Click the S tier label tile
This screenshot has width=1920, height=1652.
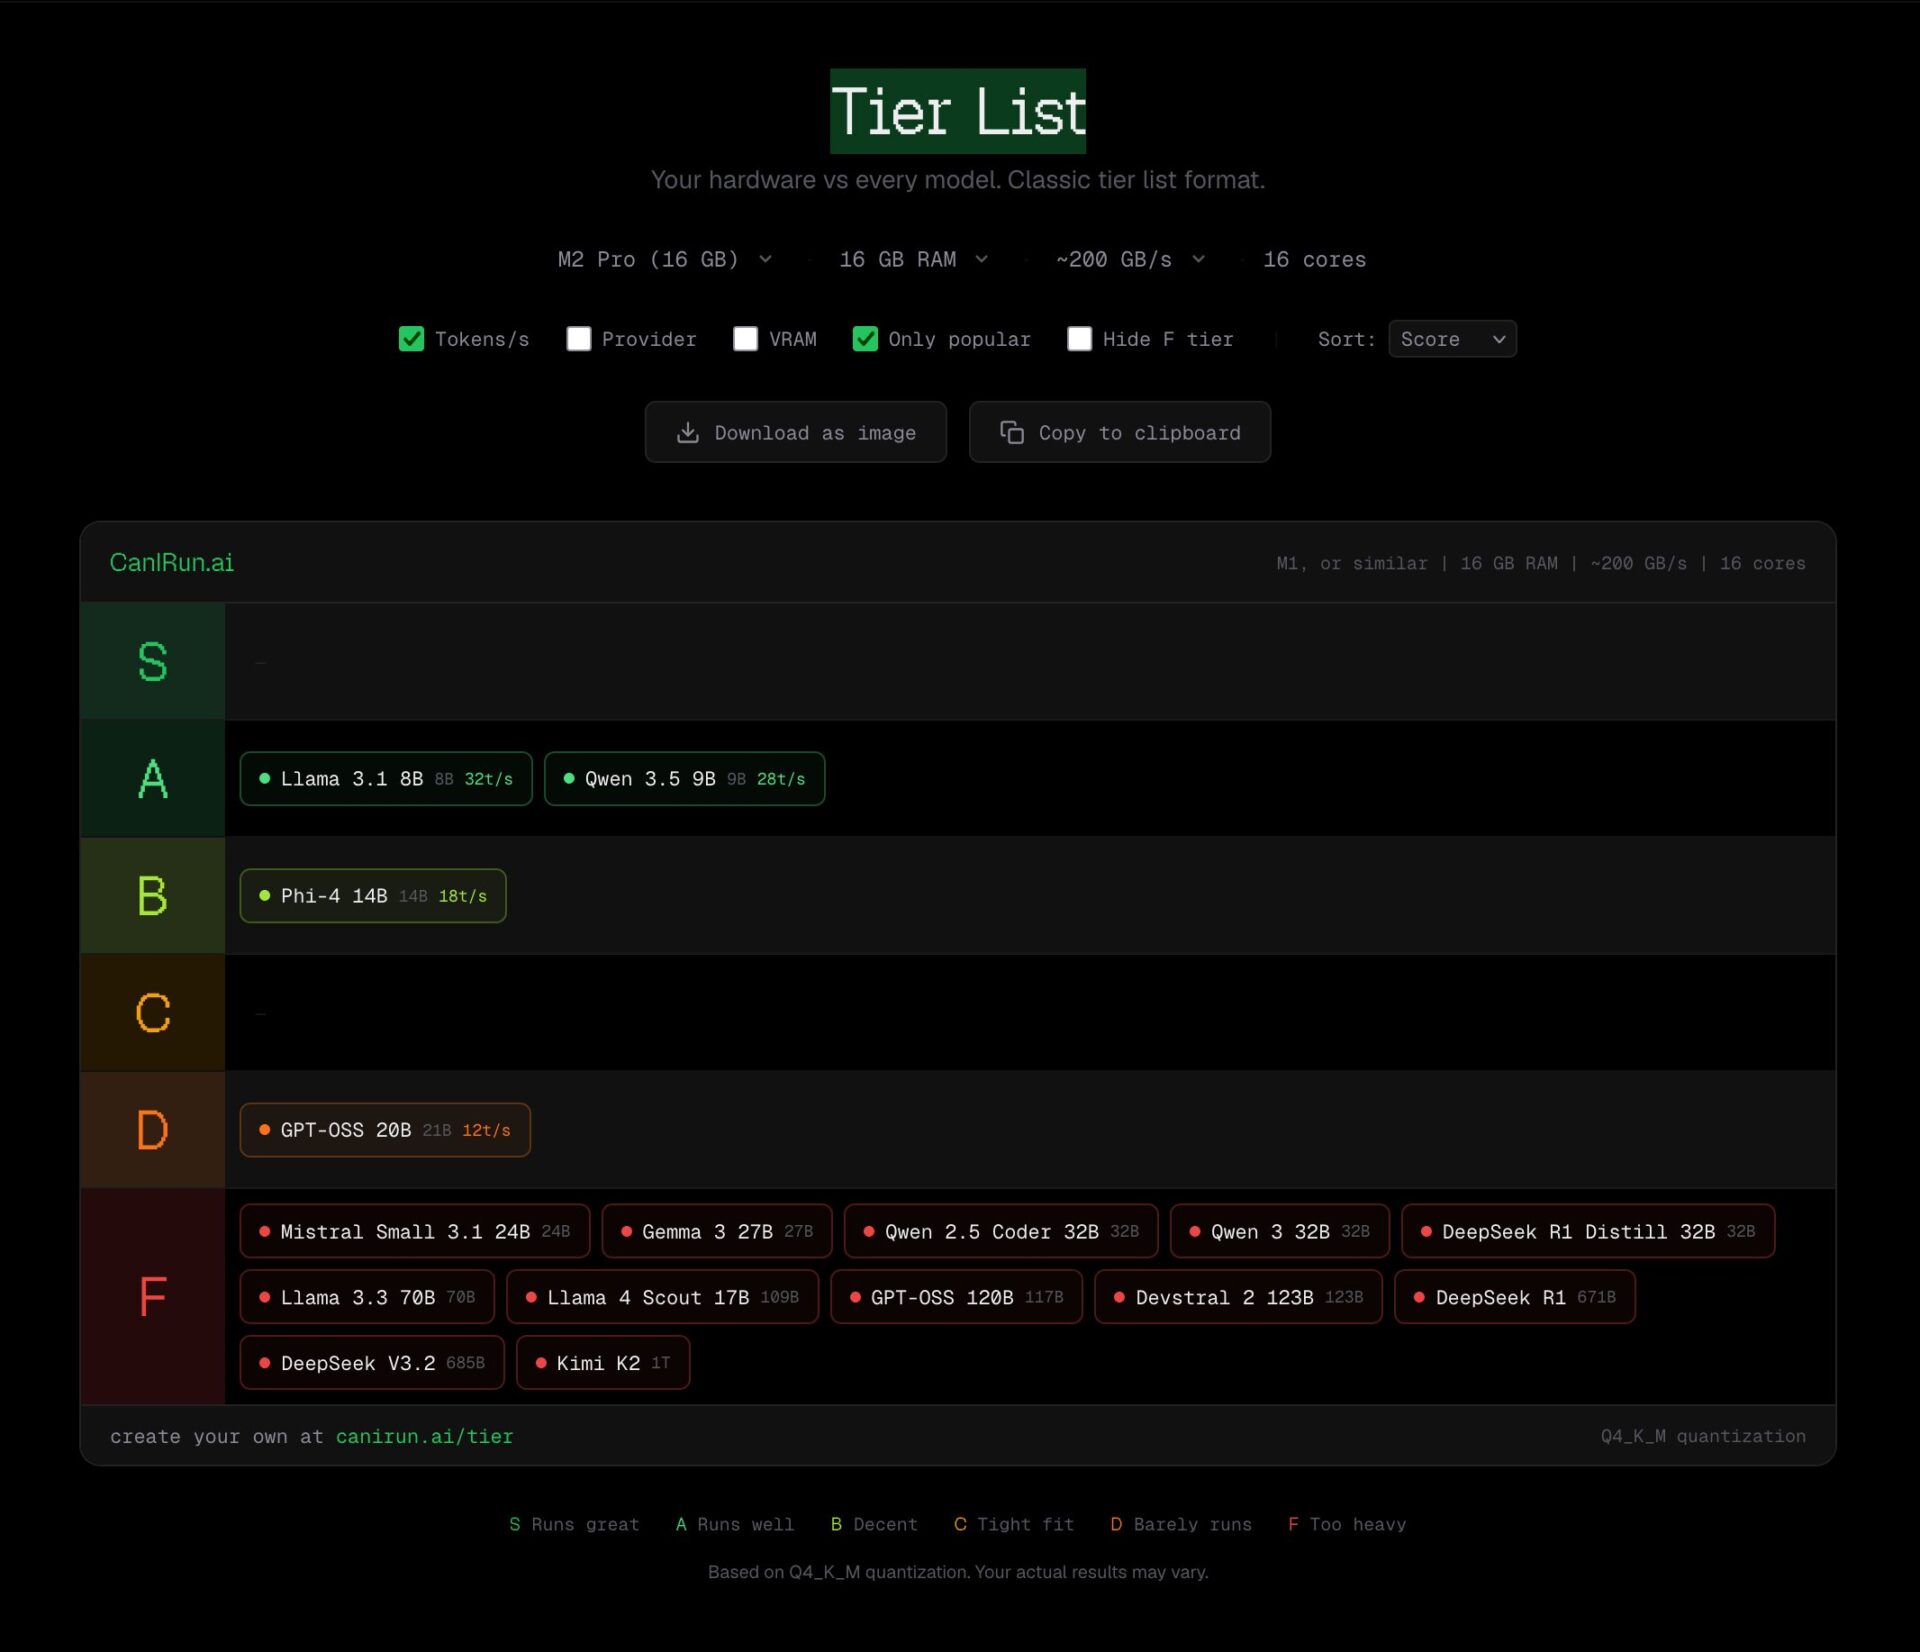tap(152, 661)
